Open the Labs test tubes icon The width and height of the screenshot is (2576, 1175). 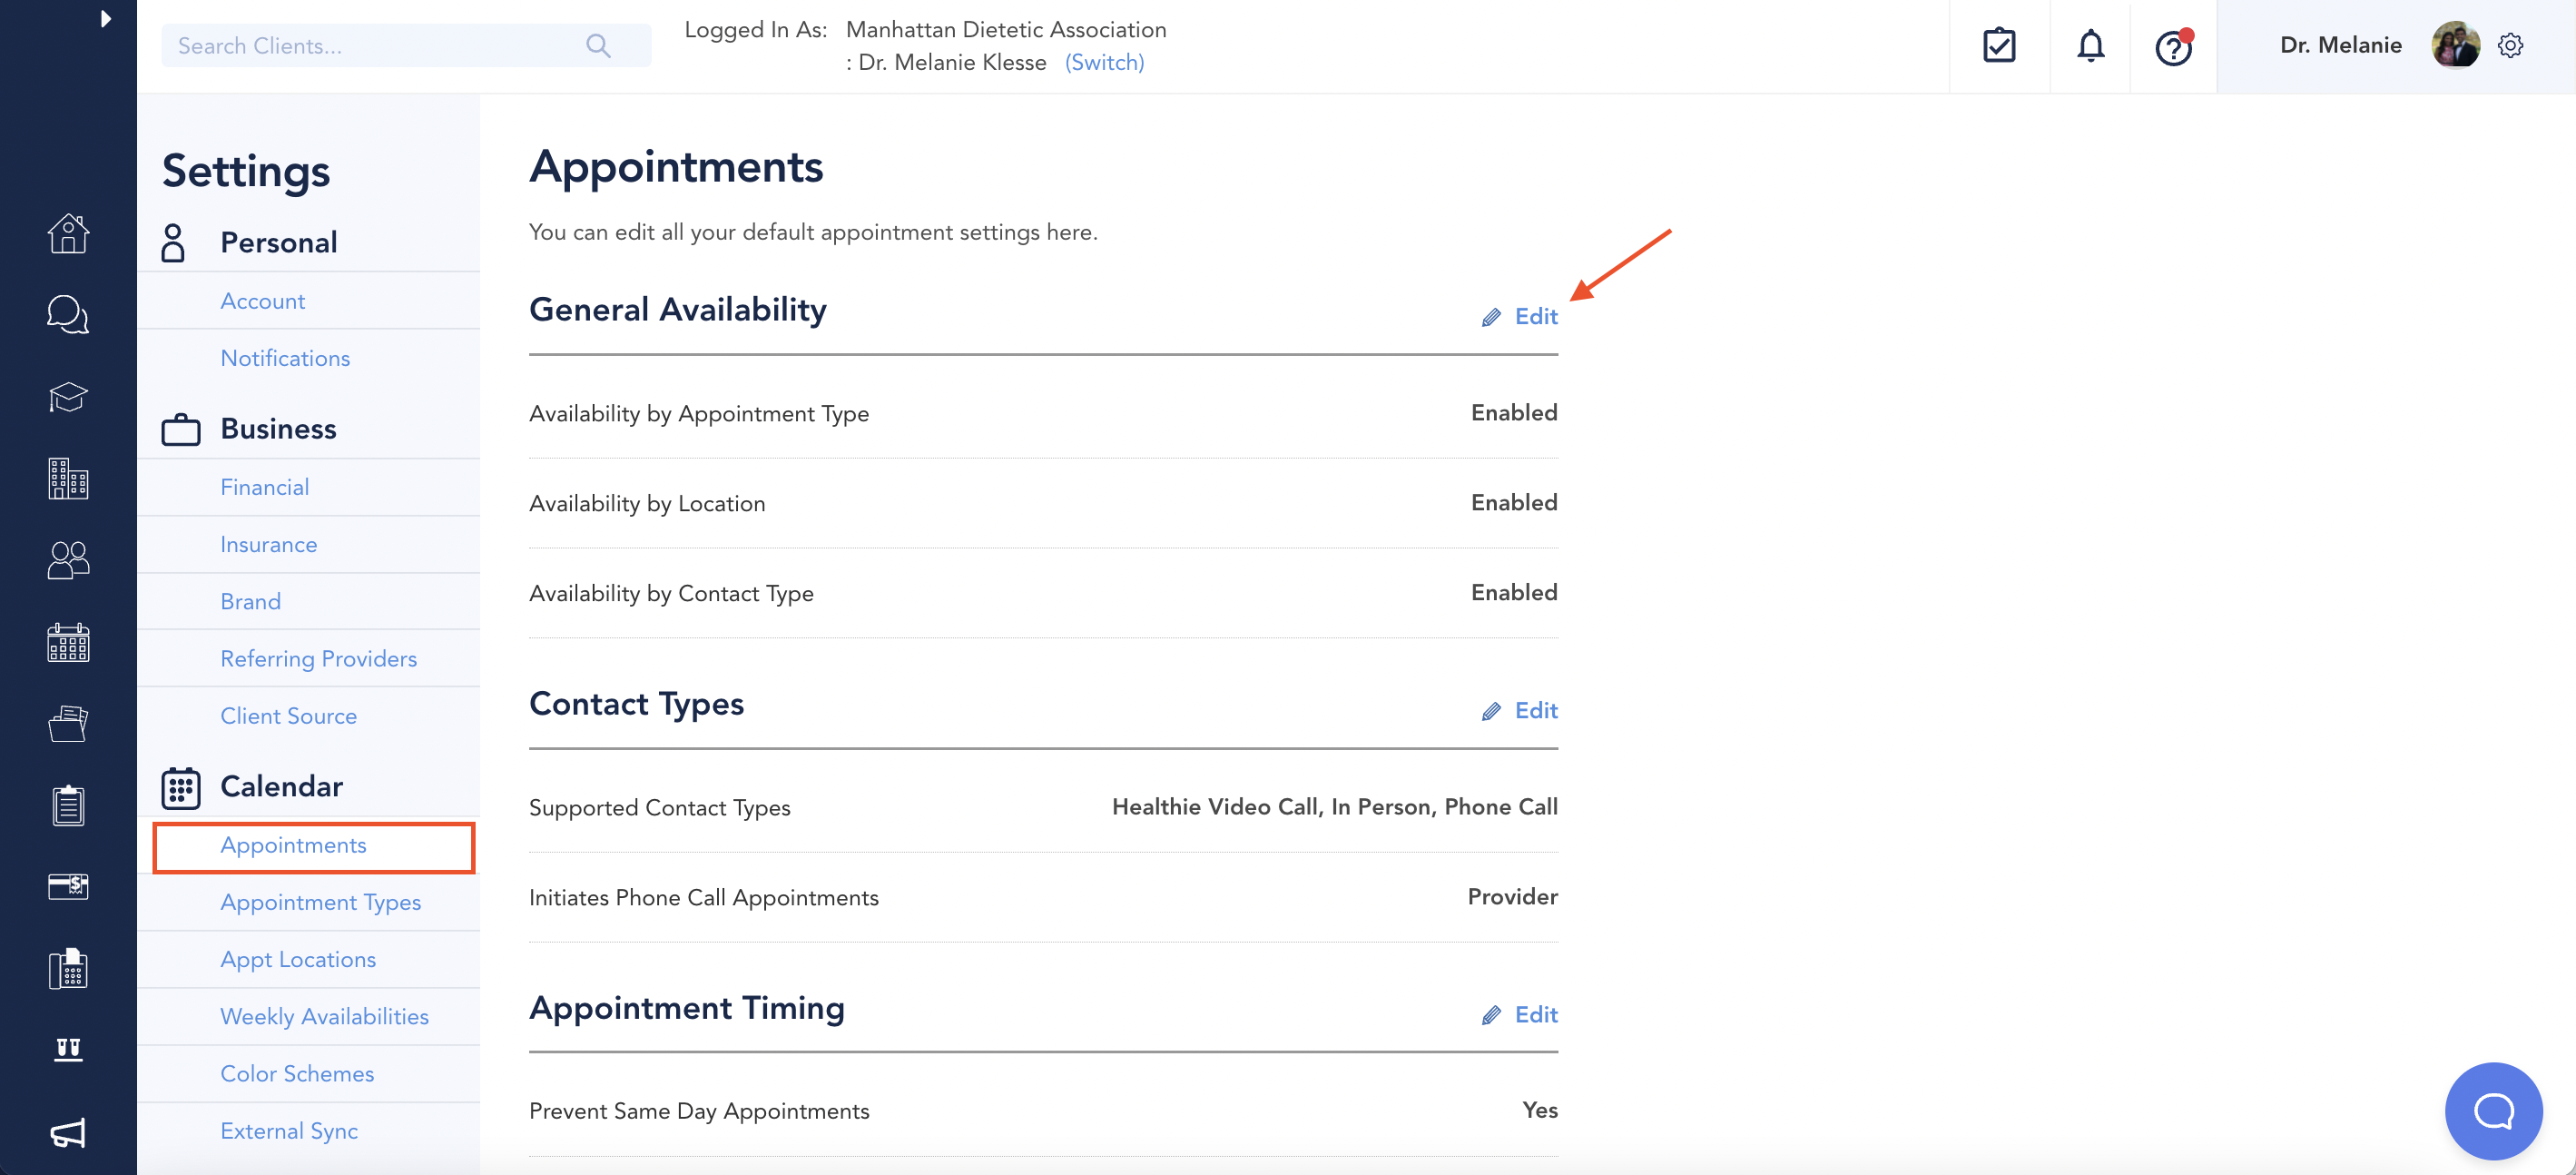point(68,1049)
